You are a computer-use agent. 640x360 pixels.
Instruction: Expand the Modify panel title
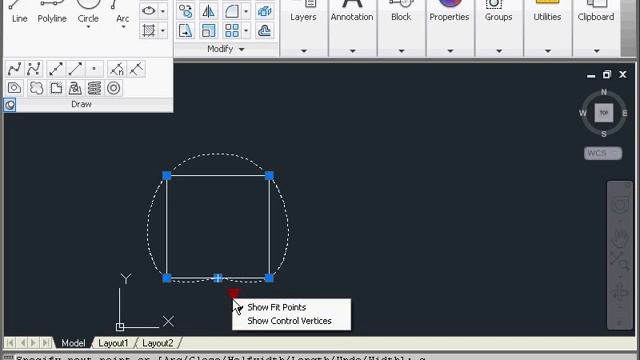tap(226, 49)
